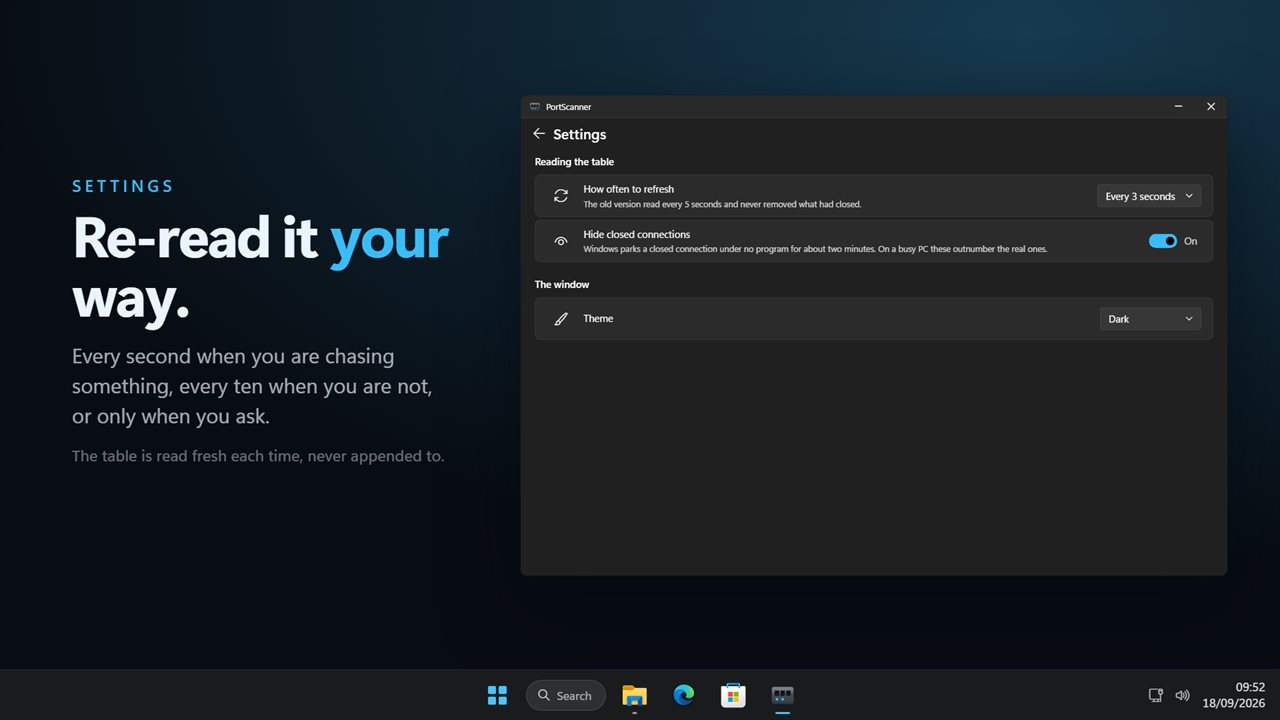Open the Dark theme dropdown
Image resolution: width=1280 pixels, height=720 pixels.
(x=1149, y=319)
